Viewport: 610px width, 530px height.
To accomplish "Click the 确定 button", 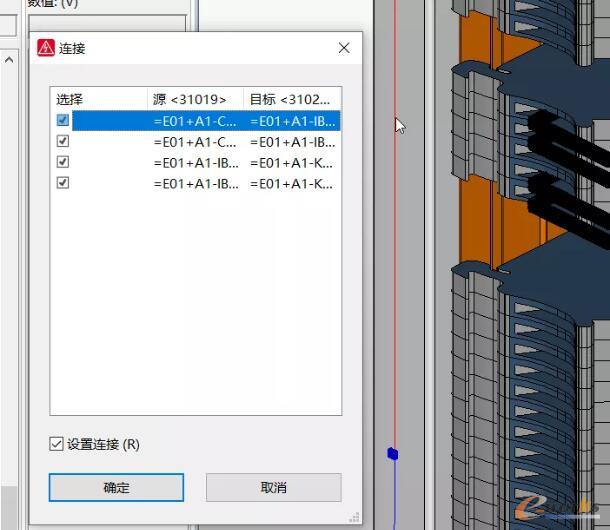I will [116, 487].
